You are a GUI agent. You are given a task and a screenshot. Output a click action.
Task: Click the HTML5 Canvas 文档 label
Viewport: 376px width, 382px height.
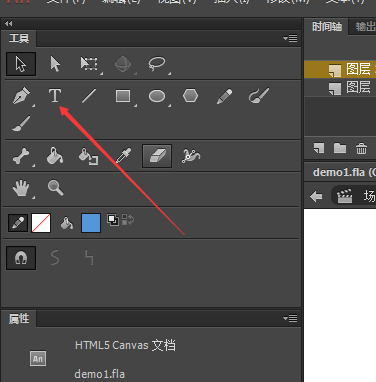pyautogui.click(x=125, y=345)
